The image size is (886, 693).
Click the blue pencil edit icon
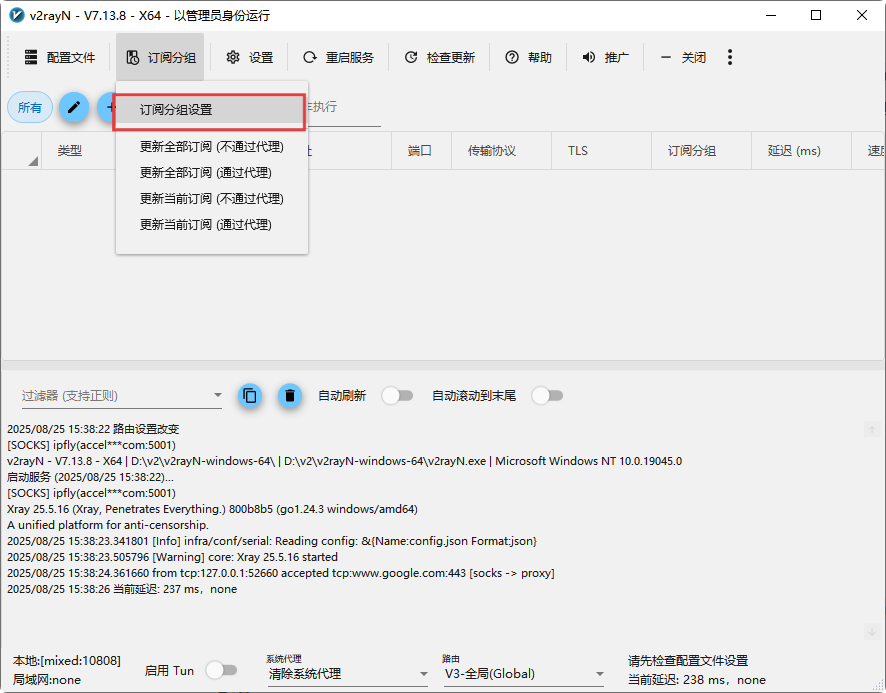[x=74, y=107]
